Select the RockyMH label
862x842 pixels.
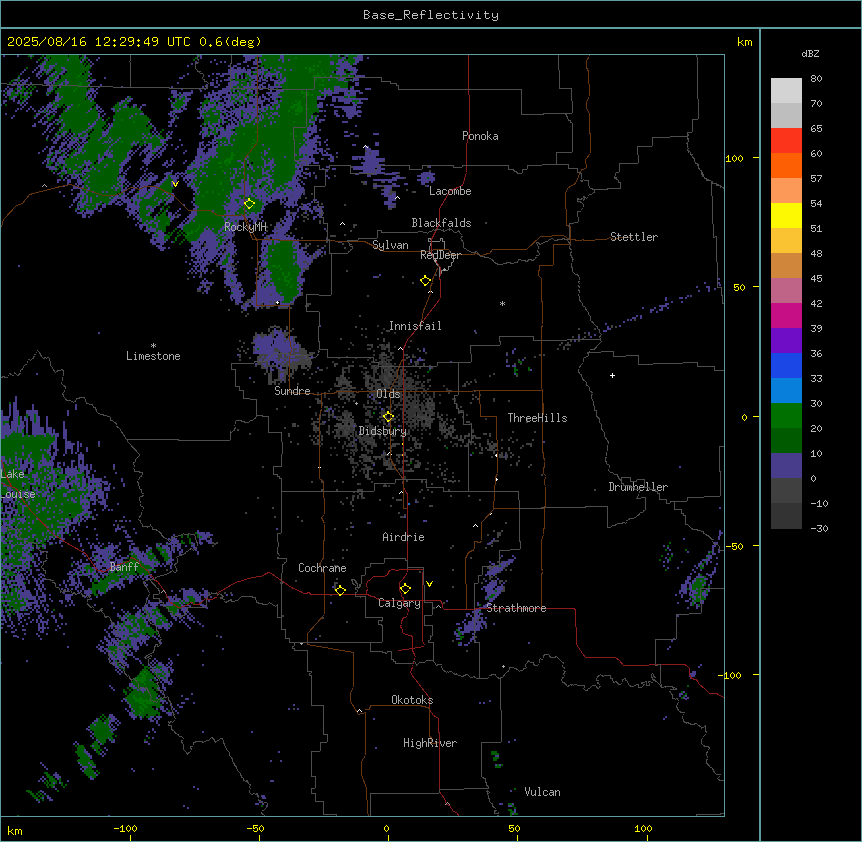(245, 226)
